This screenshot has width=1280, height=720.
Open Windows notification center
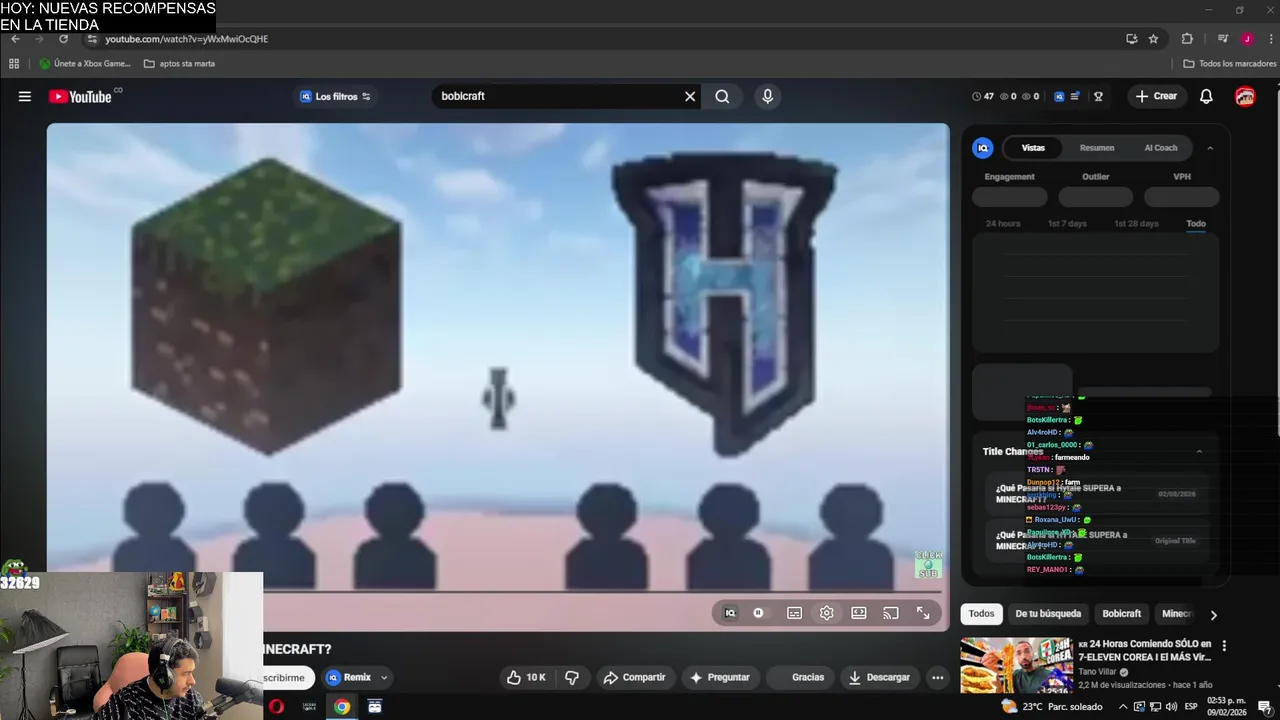click(x=1265, y=707)
